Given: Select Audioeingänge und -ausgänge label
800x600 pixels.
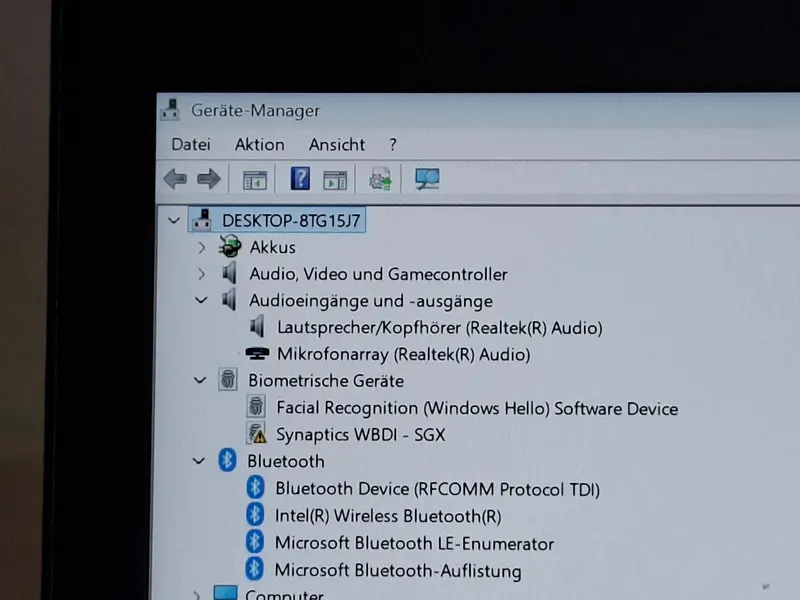Looking at the screenshot, I should tap(370, 301).
